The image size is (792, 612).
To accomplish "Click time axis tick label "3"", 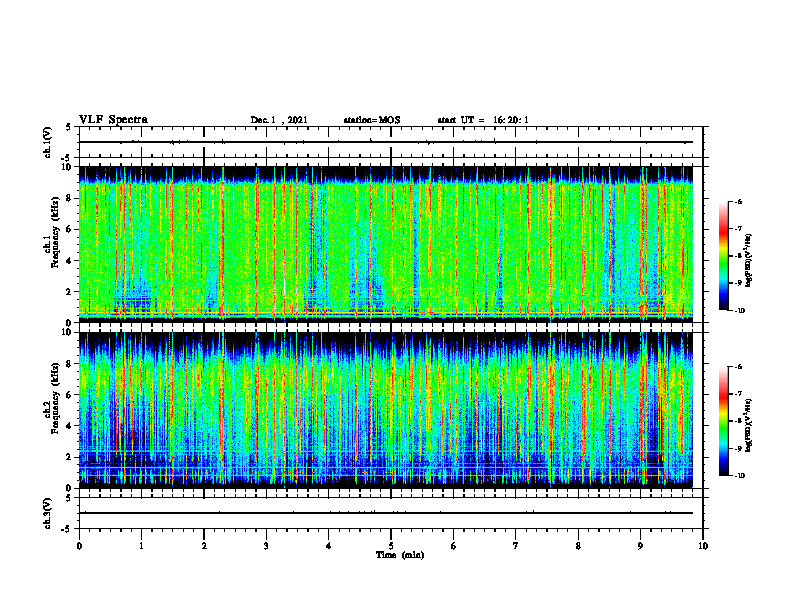I will pos(266,546).
